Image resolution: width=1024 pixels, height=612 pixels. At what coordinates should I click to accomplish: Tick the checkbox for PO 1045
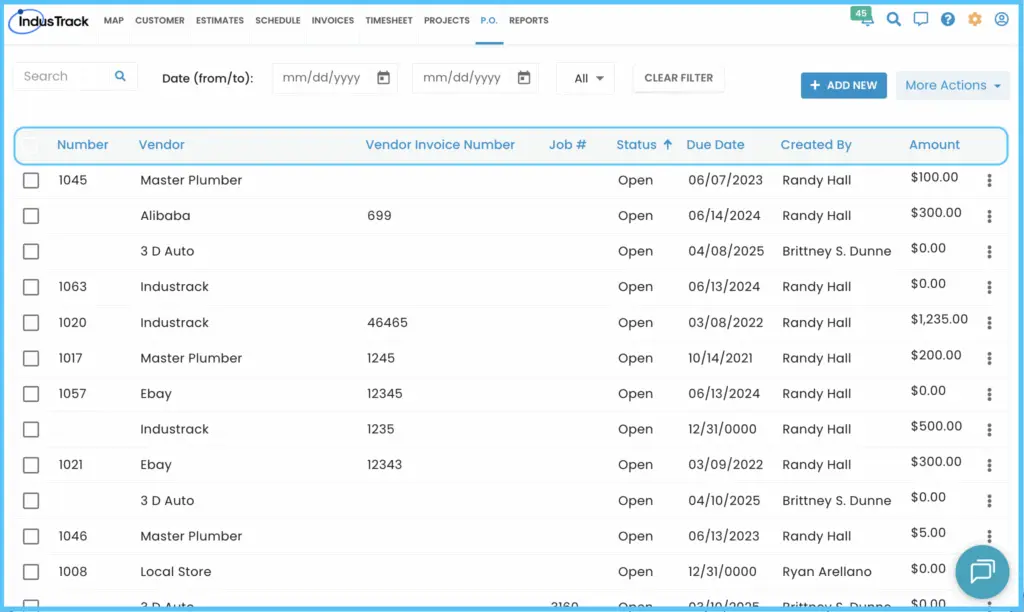[x=31, y=180]
